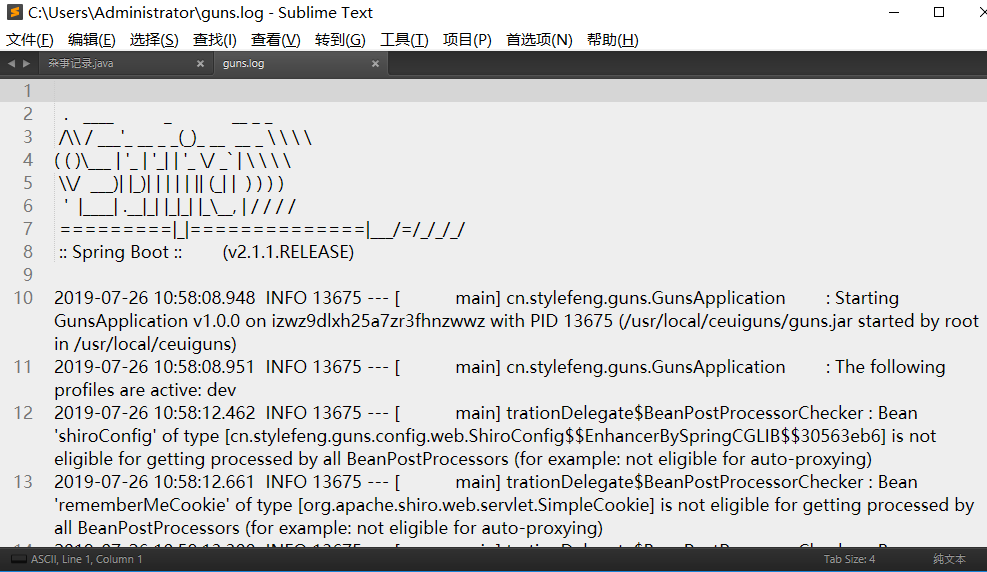Close the guns.log tab

[x=375, y=64]
